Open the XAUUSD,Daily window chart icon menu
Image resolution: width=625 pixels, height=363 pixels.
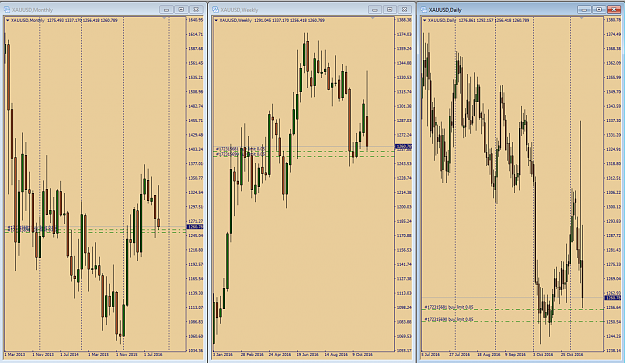(x=424, y=10)
